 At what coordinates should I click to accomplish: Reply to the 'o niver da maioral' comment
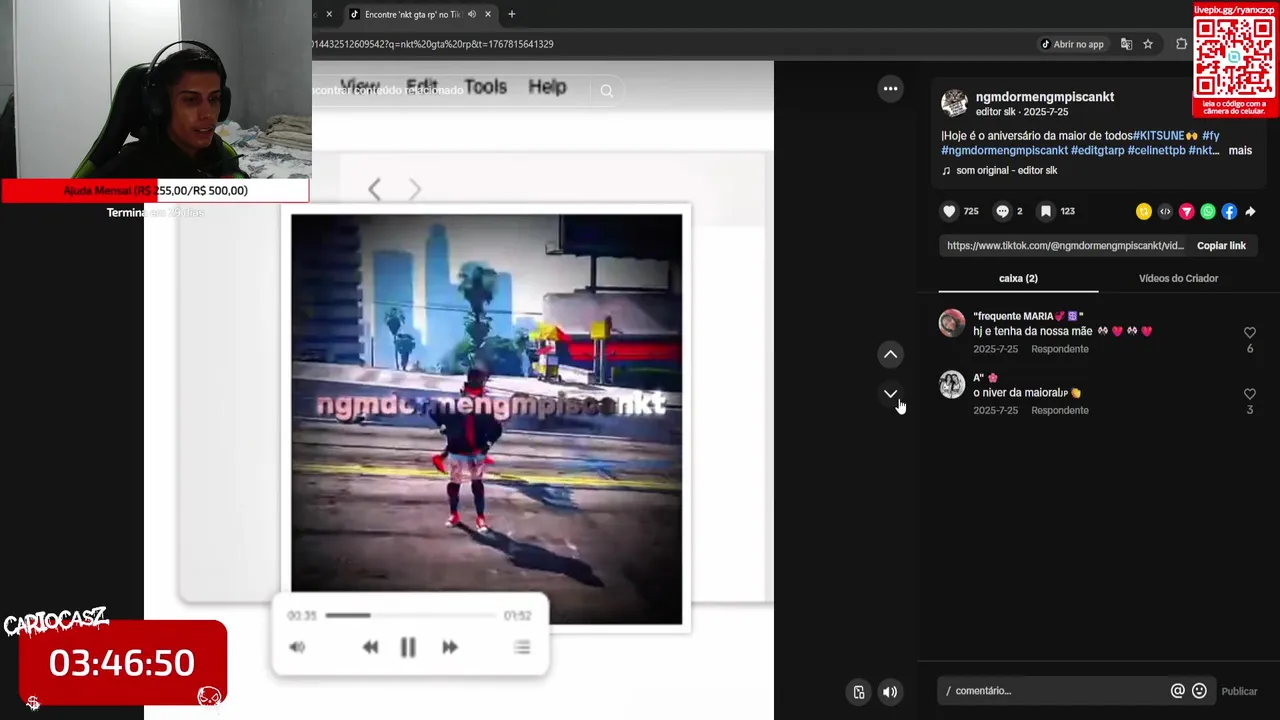tap(1059, 410)
